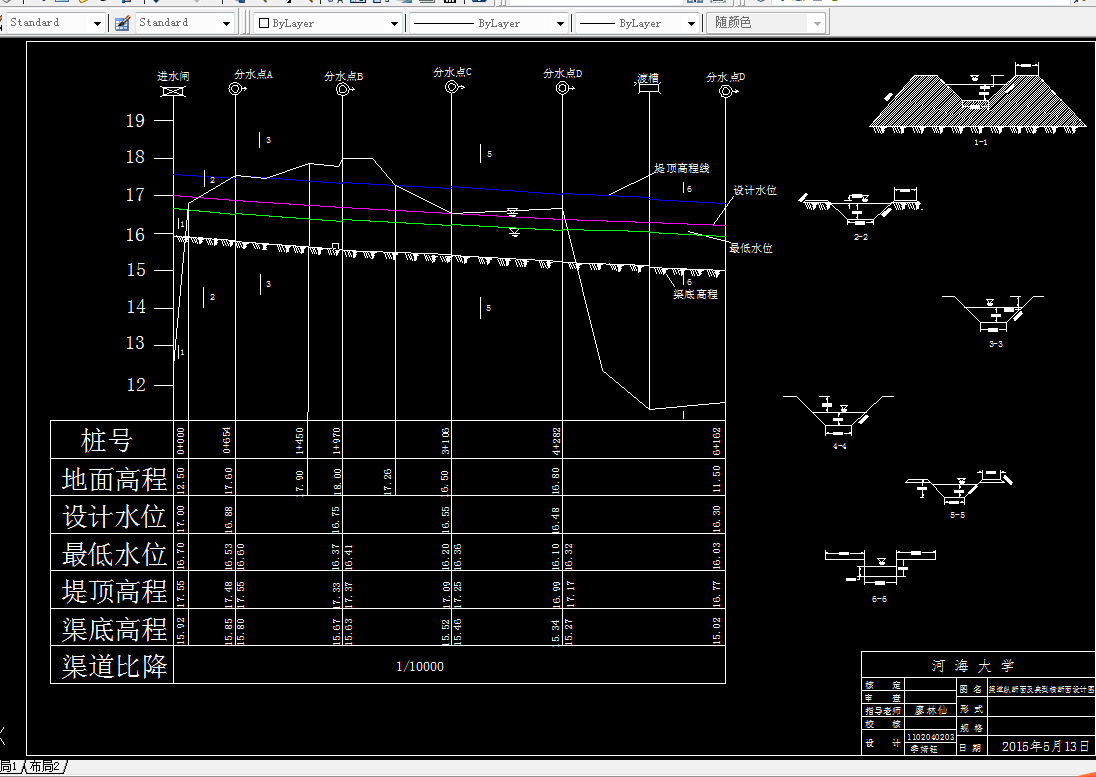Click station number 3+106
Image resolution: width=1096 pixels, height=777 pixels.
[445, 441]
